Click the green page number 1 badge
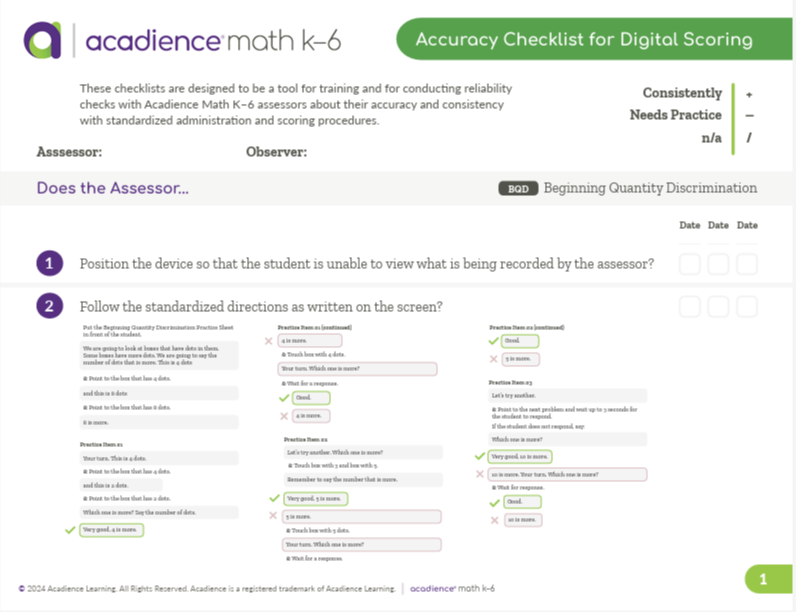This screenshot has height=613, width=797. coord(768,579)
